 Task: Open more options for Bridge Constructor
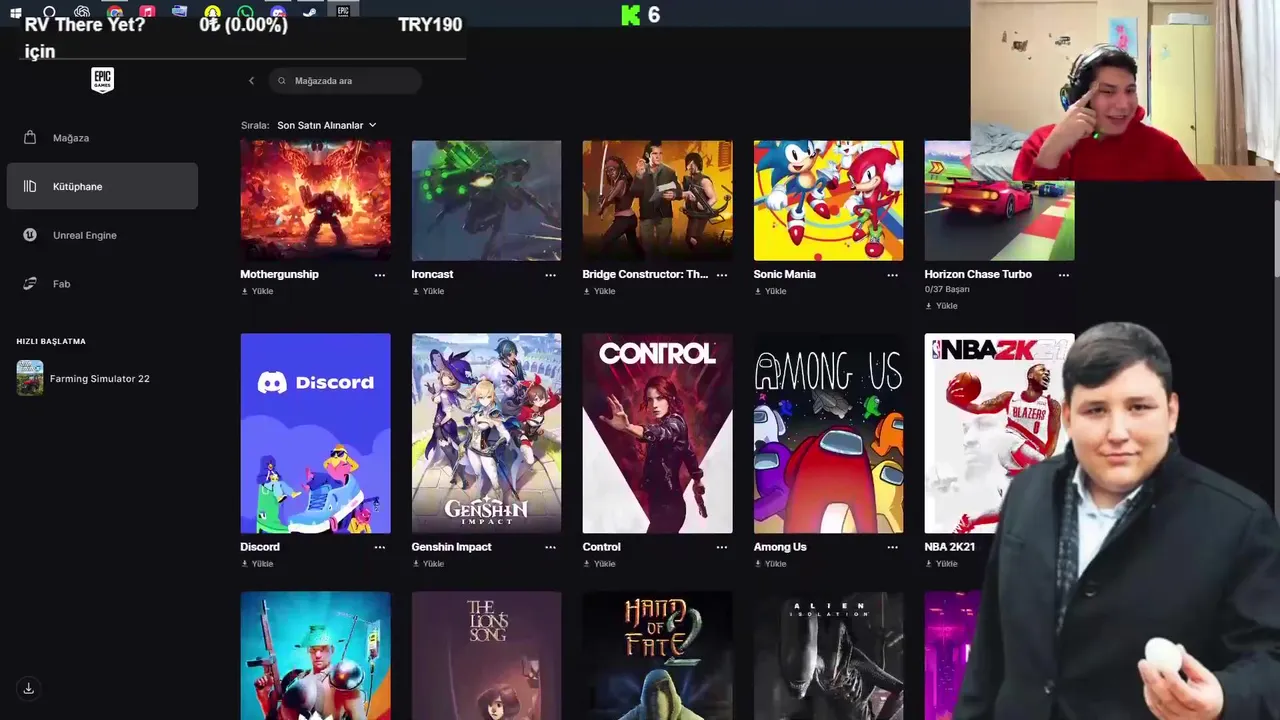pos(721,275)
